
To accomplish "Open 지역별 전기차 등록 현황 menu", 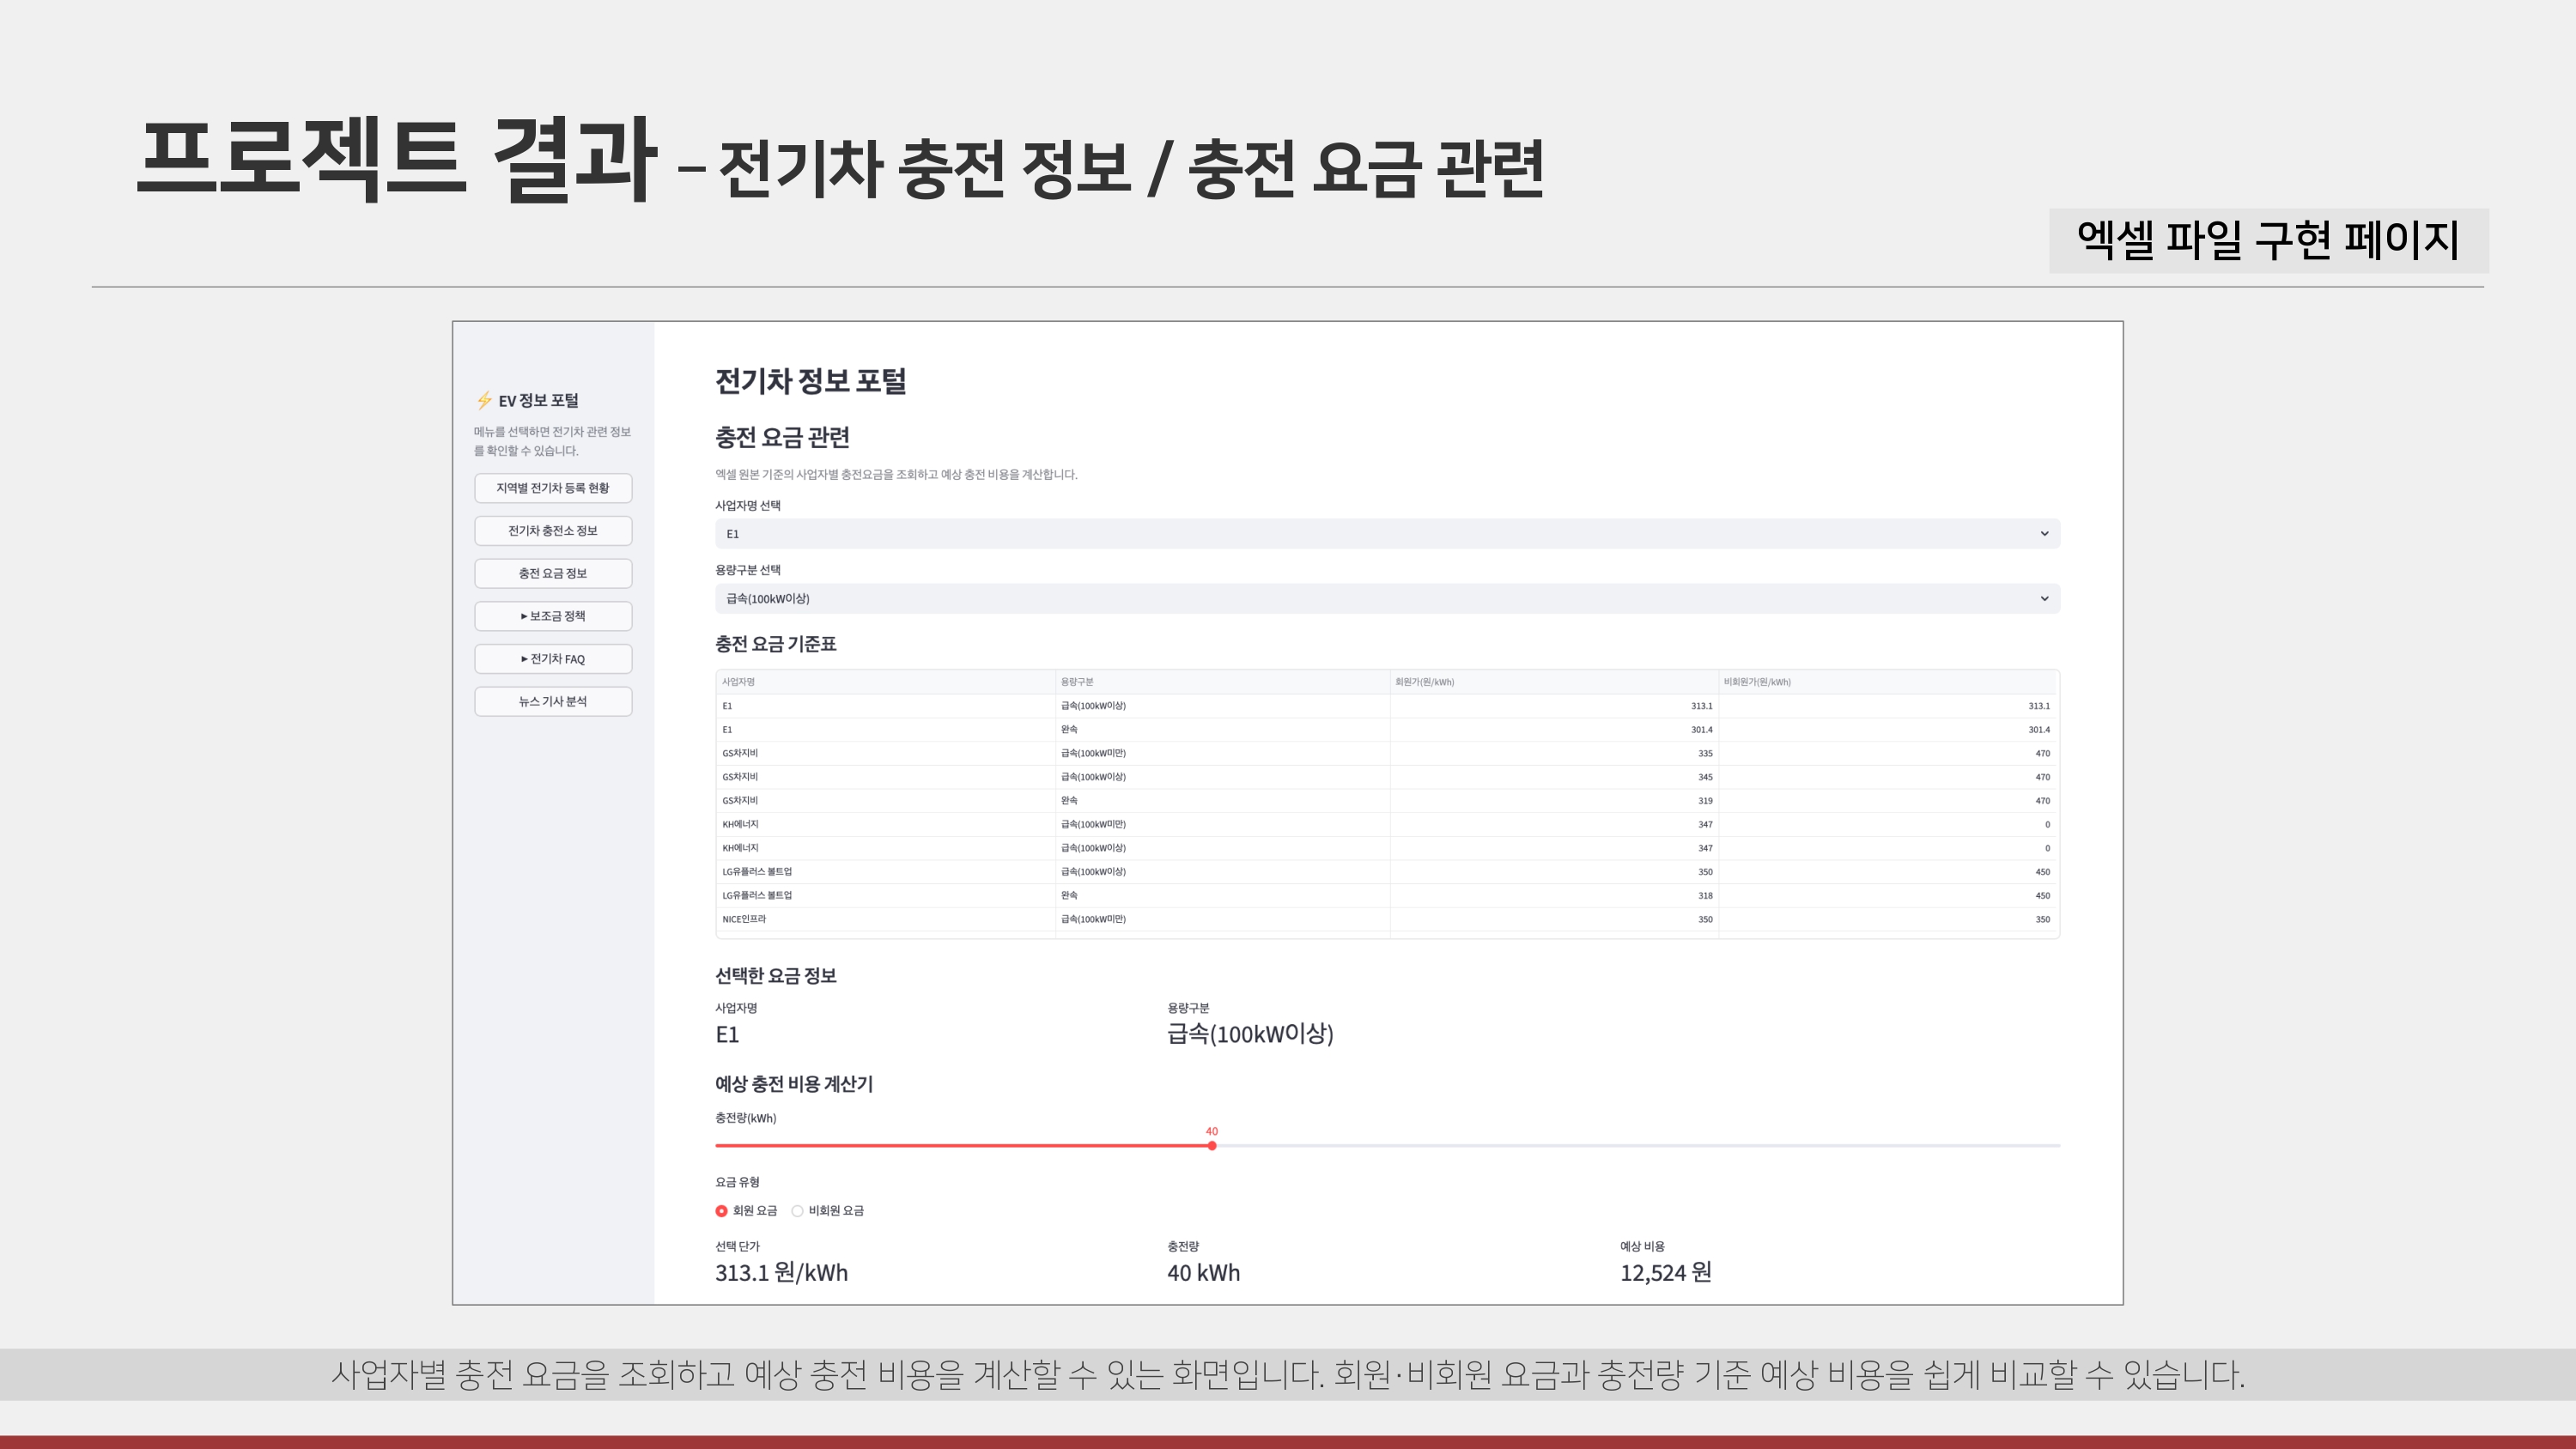I will pos(552,488).
